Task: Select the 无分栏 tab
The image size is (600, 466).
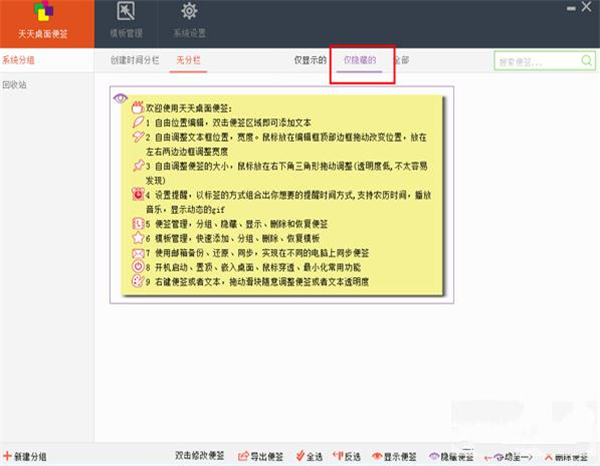Action: (x=187, y=61)
